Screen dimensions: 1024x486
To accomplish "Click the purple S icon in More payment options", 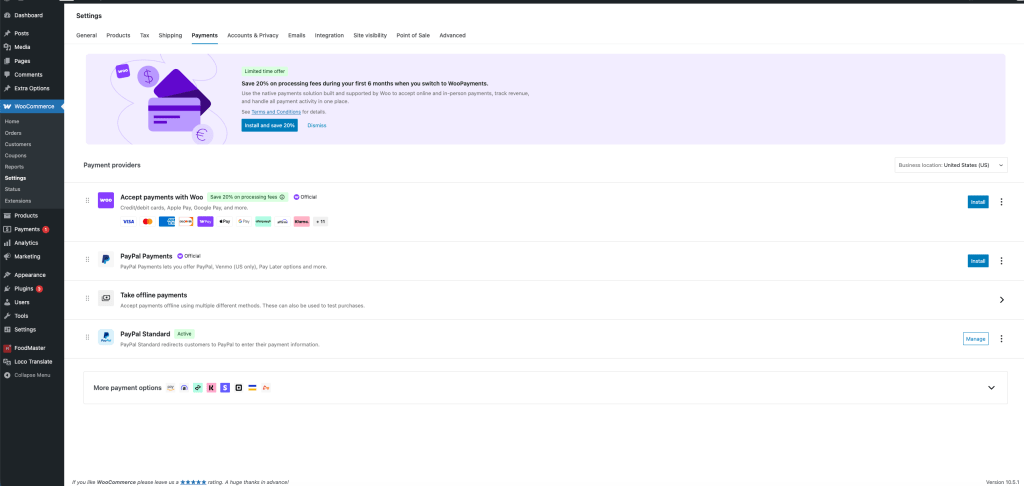I will point(225,387).
